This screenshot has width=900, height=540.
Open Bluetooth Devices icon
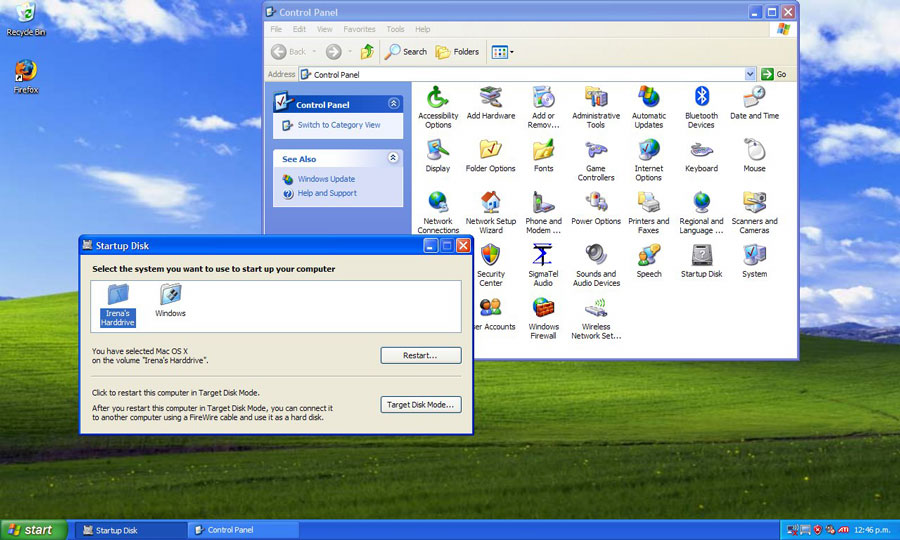701,107
